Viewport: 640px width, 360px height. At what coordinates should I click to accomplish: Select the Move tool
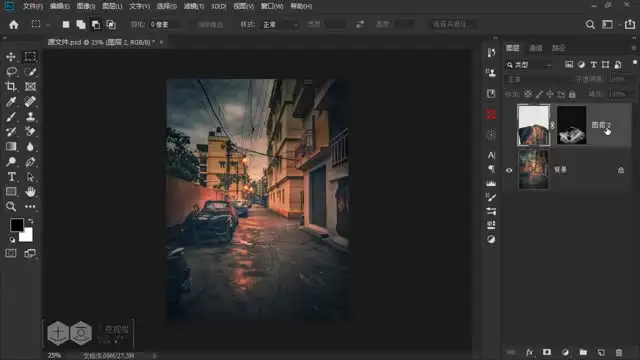(x=11, y=56)
